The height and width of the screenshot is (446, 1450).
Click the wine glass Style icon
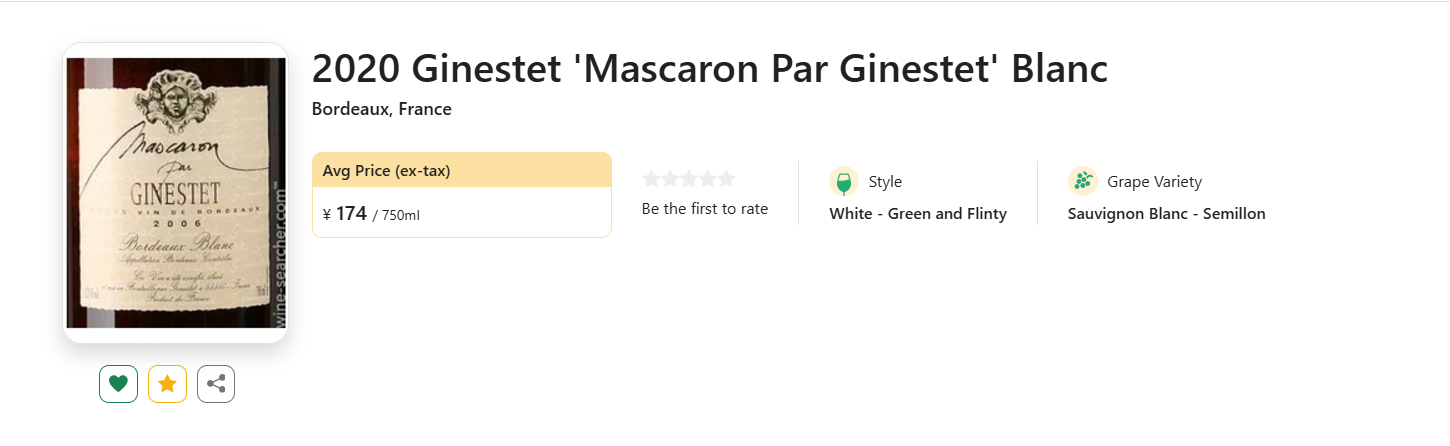pos(844,181)
